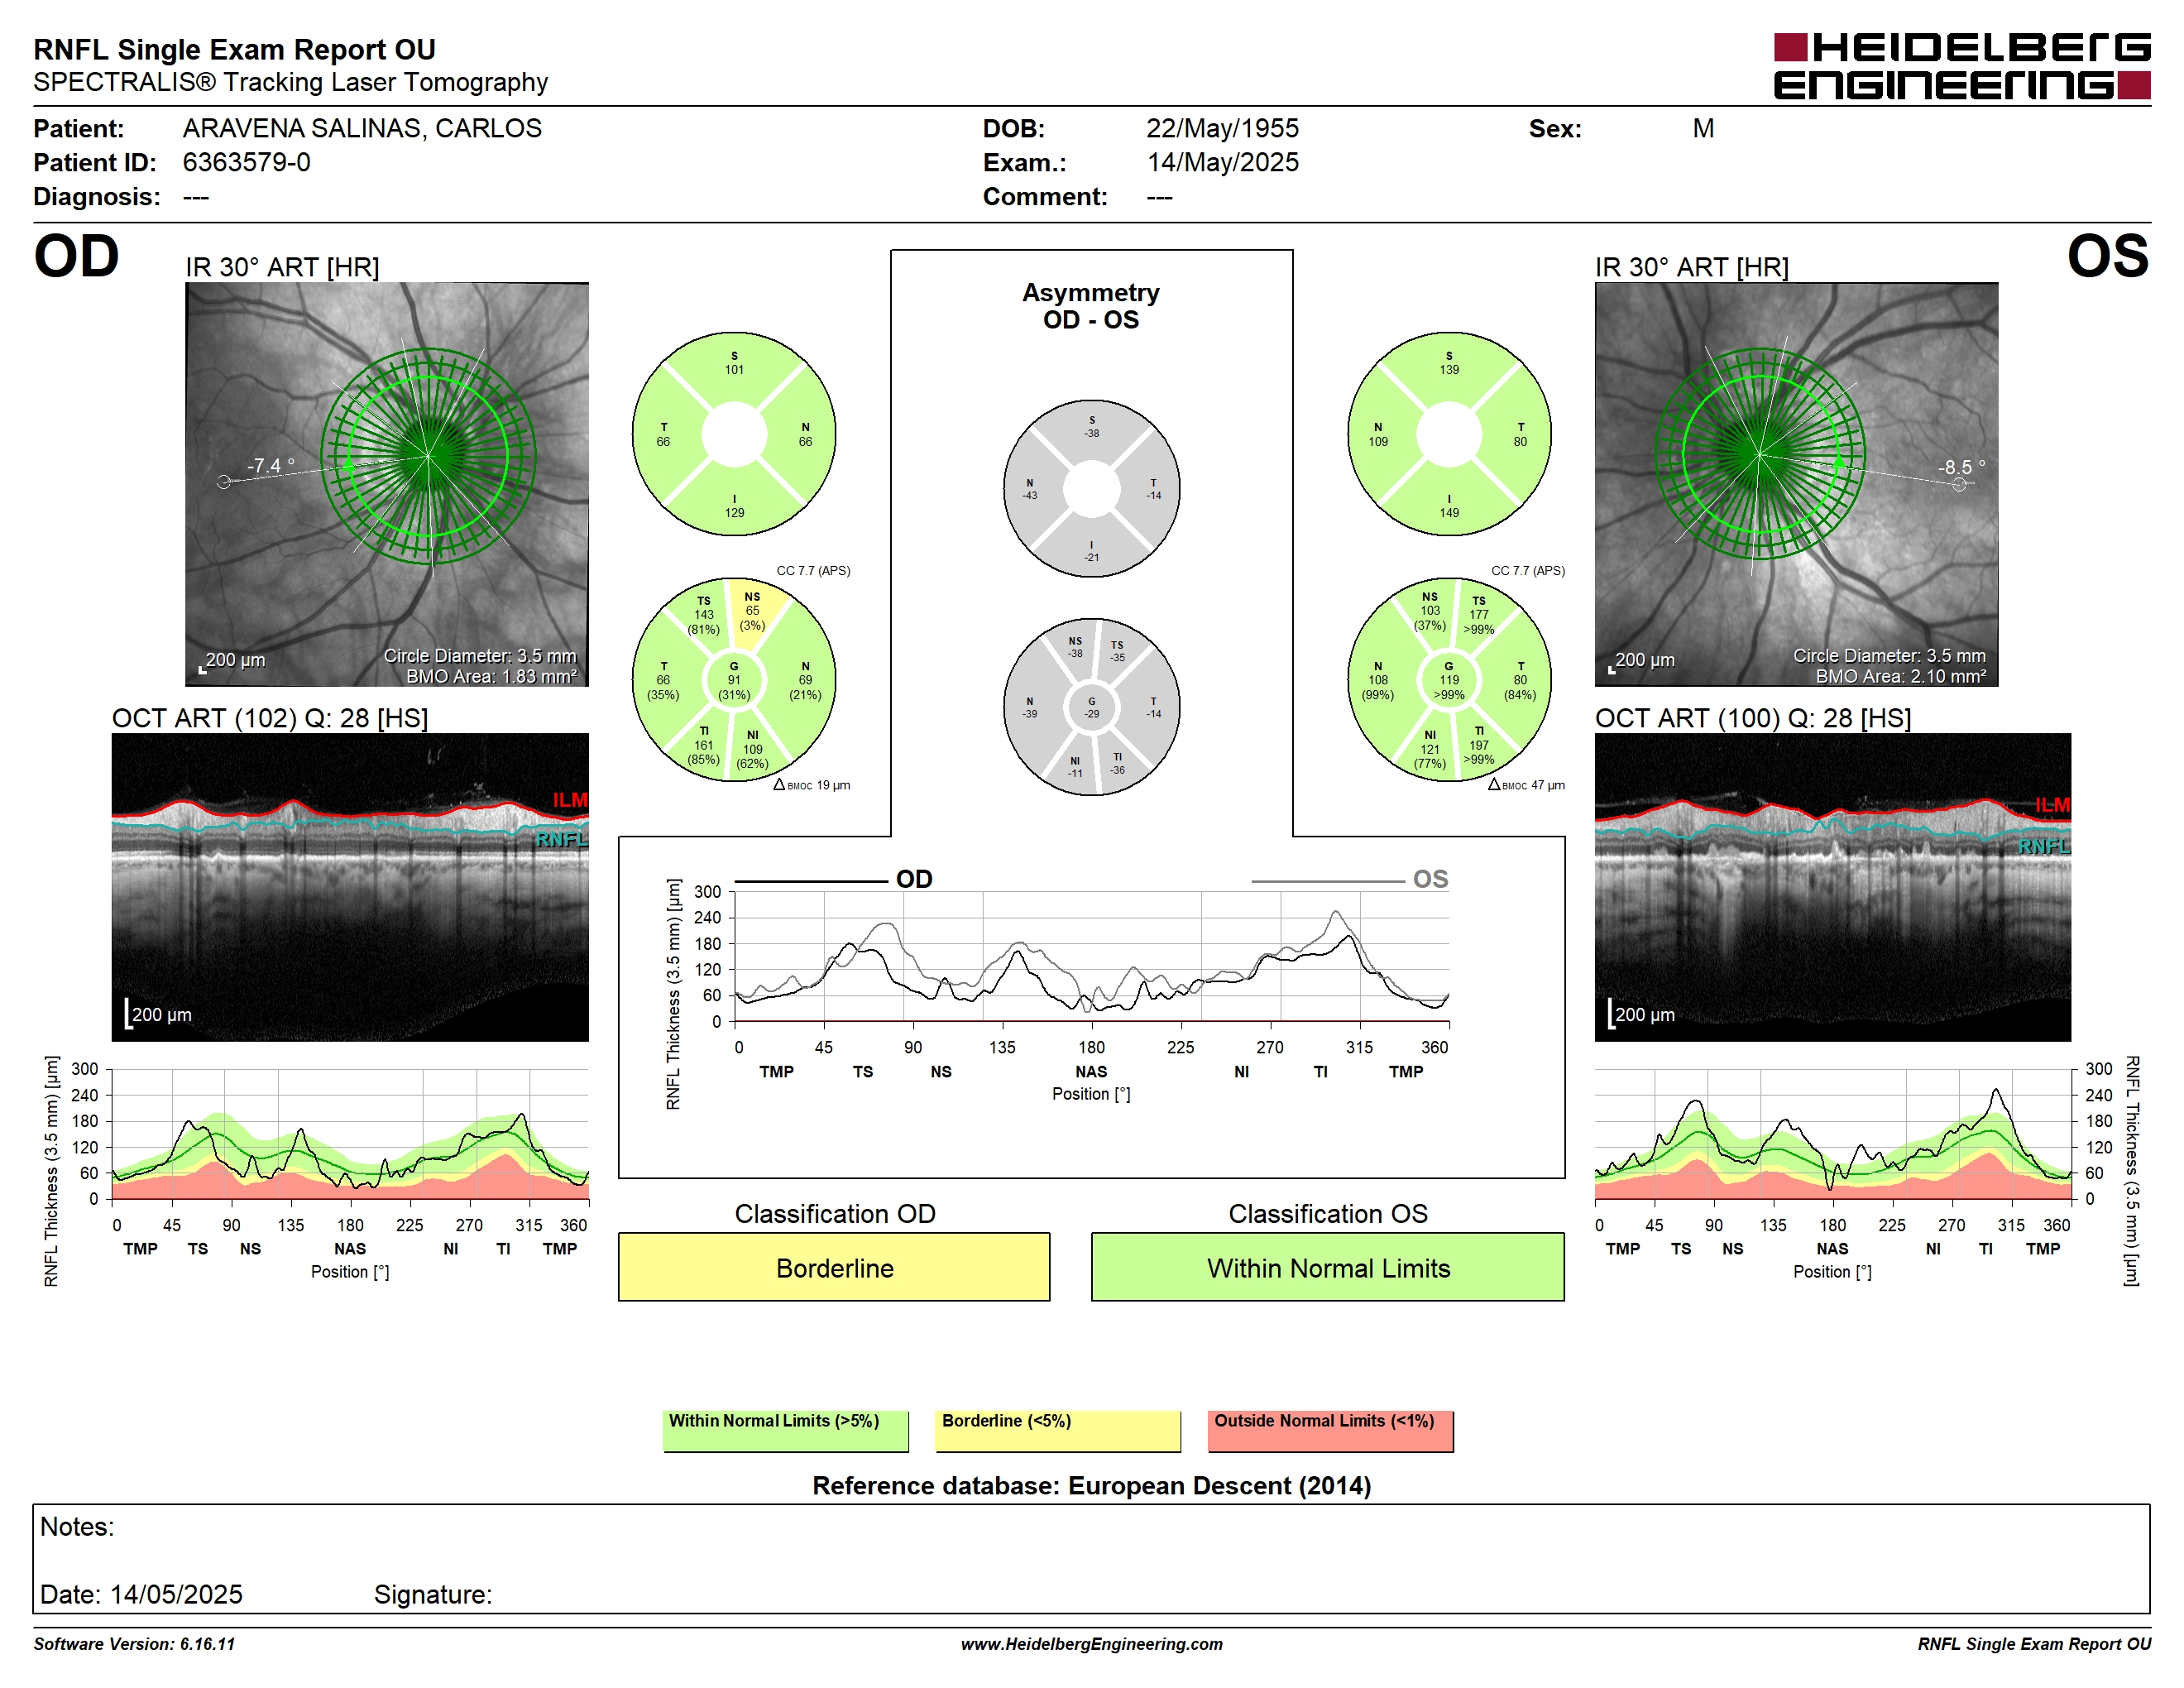
Task: Click the exam date 14/May/2025
Action: [1222, 162]
